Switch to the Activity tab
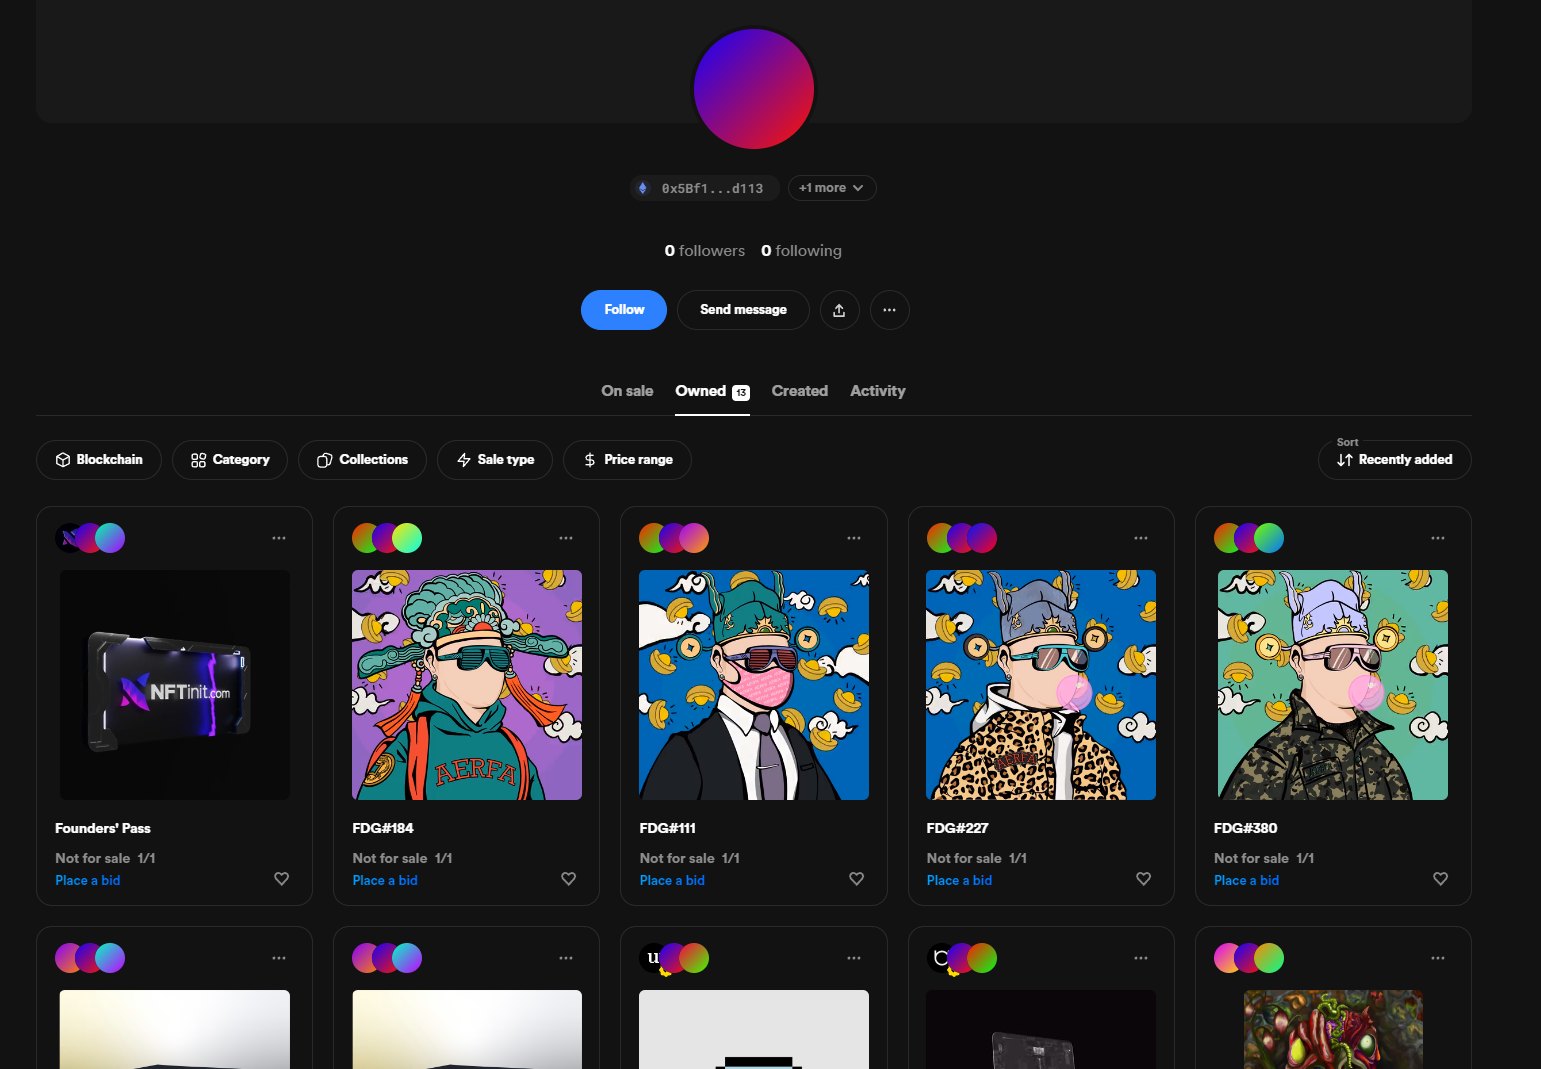1541x1069 pixels. point(877,391)
